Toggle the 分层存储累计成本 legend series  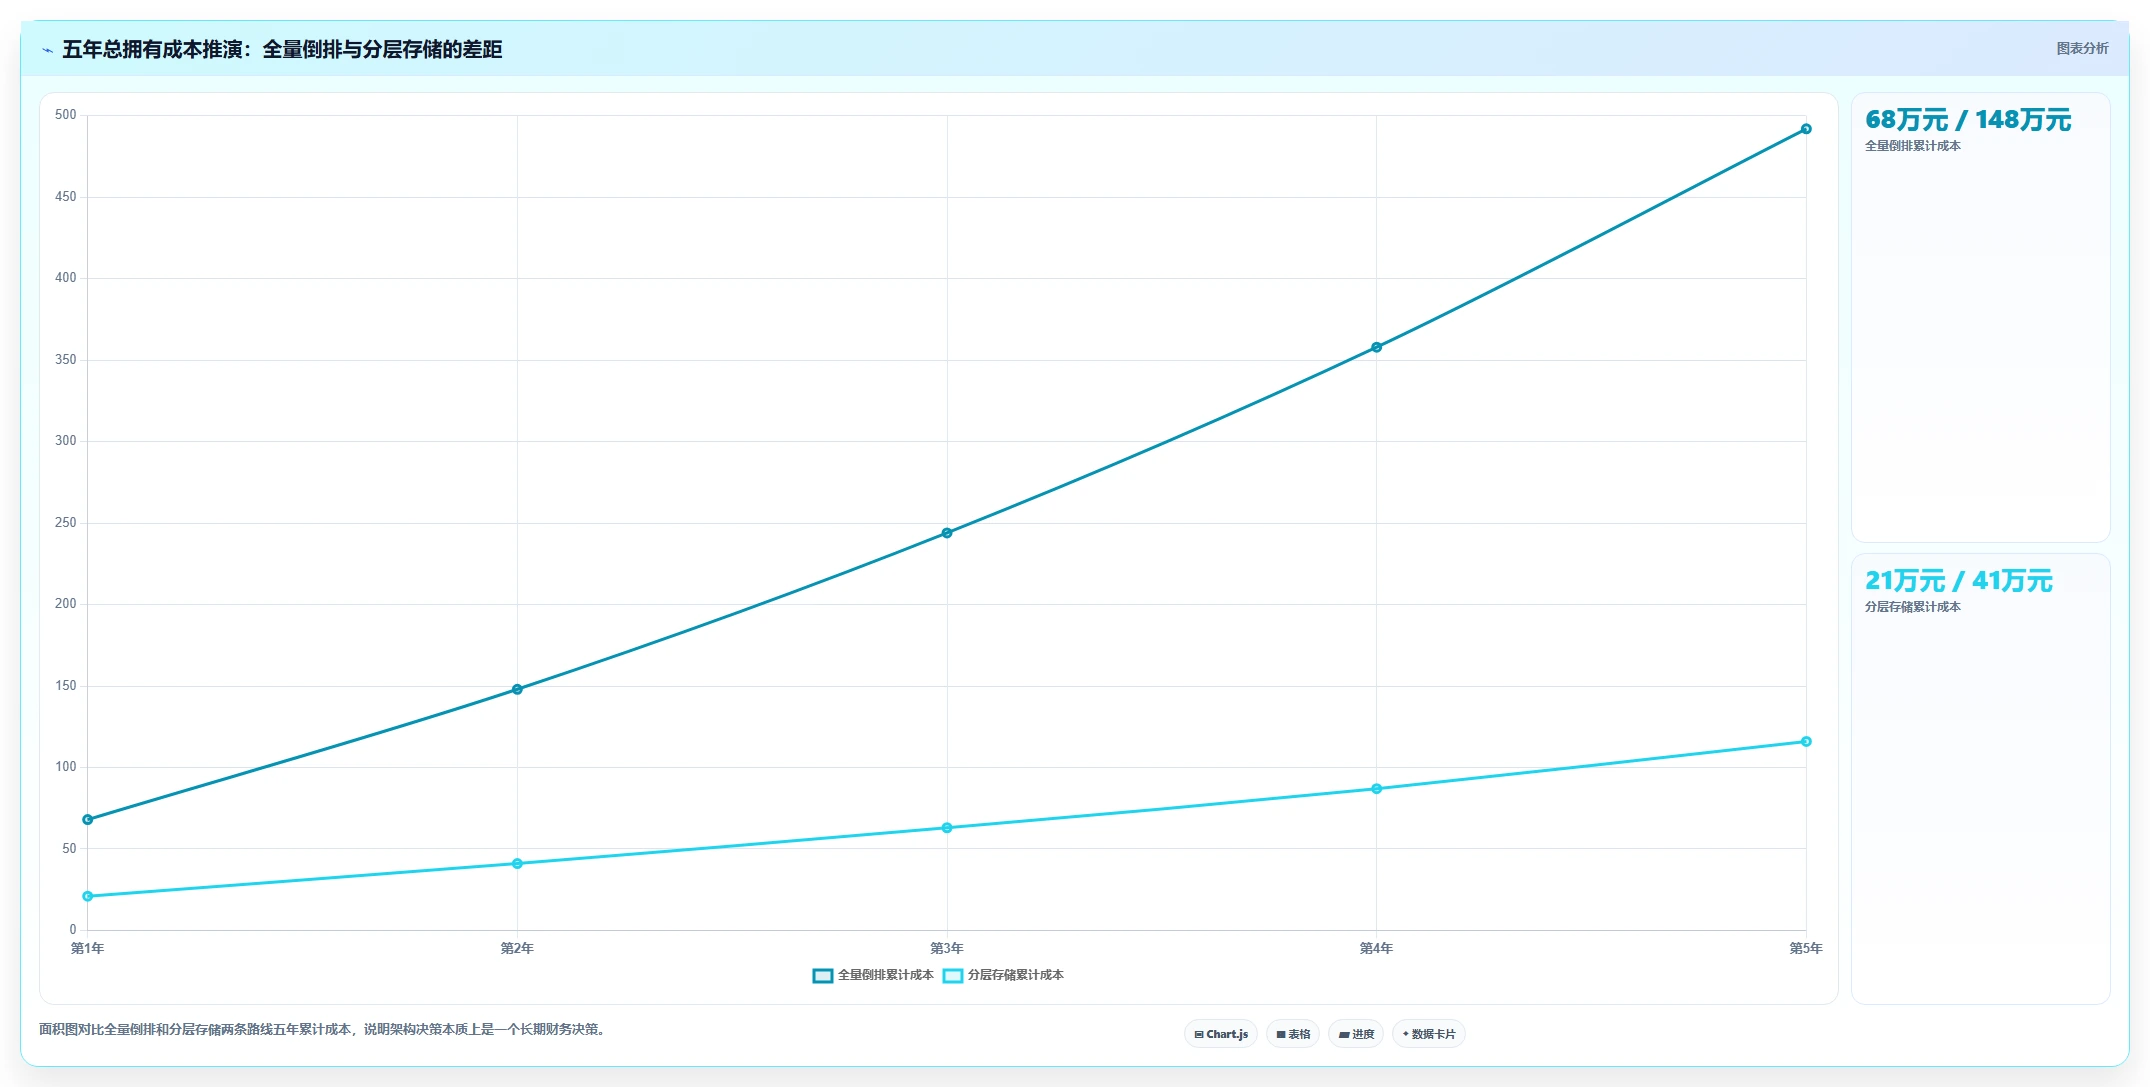point(1003,975)
